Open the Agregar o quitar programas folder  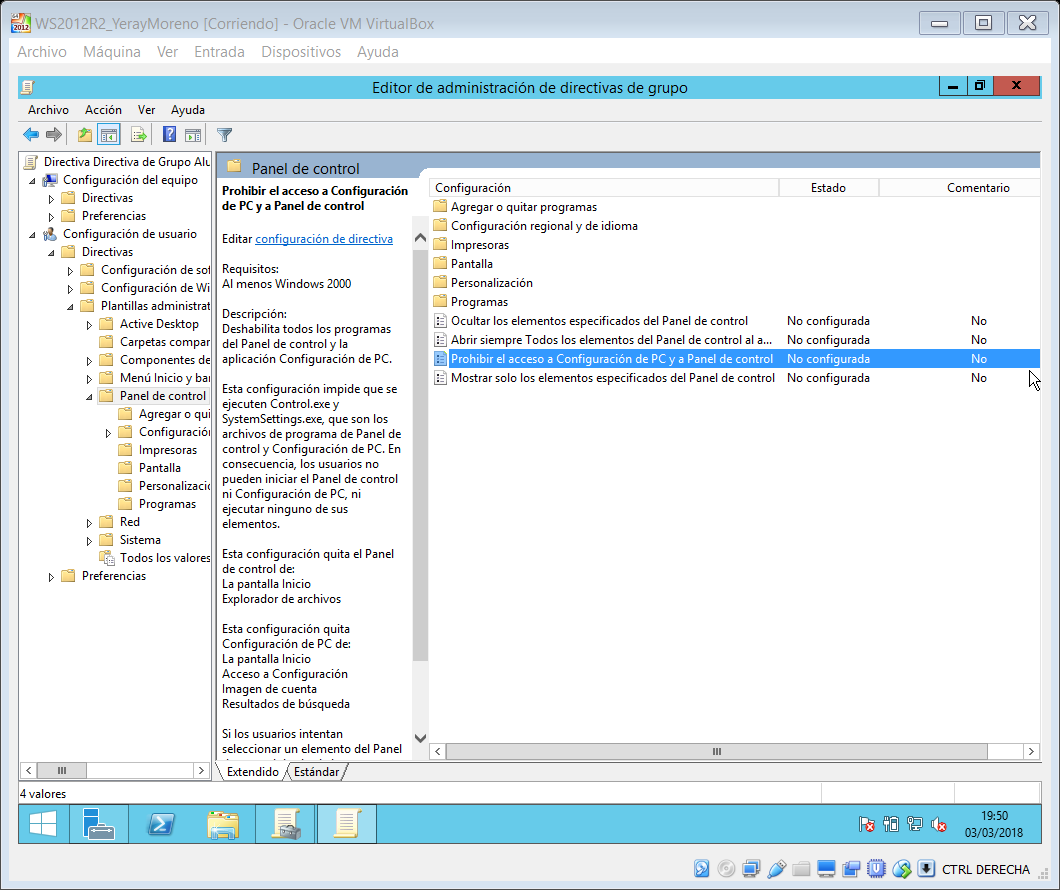click(x=524, y=207)
